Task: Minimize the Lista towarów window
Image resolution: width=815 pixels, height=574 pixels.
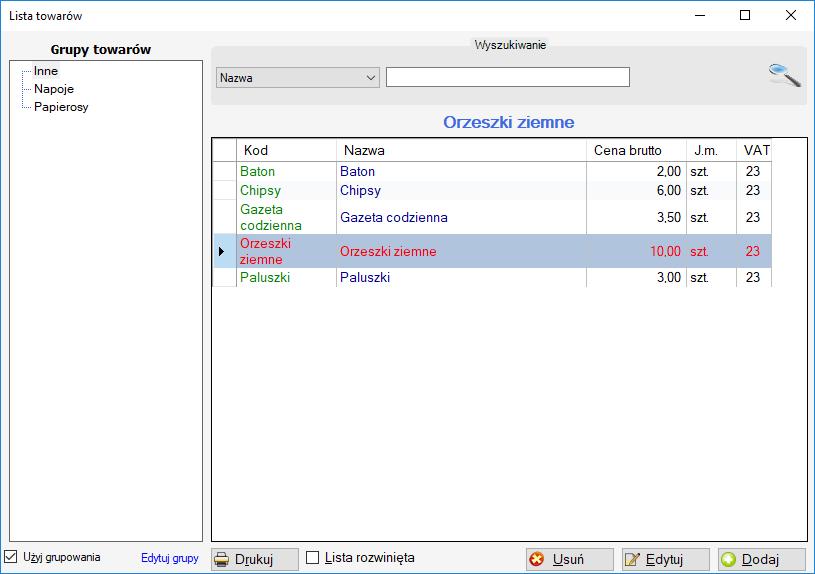Action: pyautogui.click(x=700, y=15)
